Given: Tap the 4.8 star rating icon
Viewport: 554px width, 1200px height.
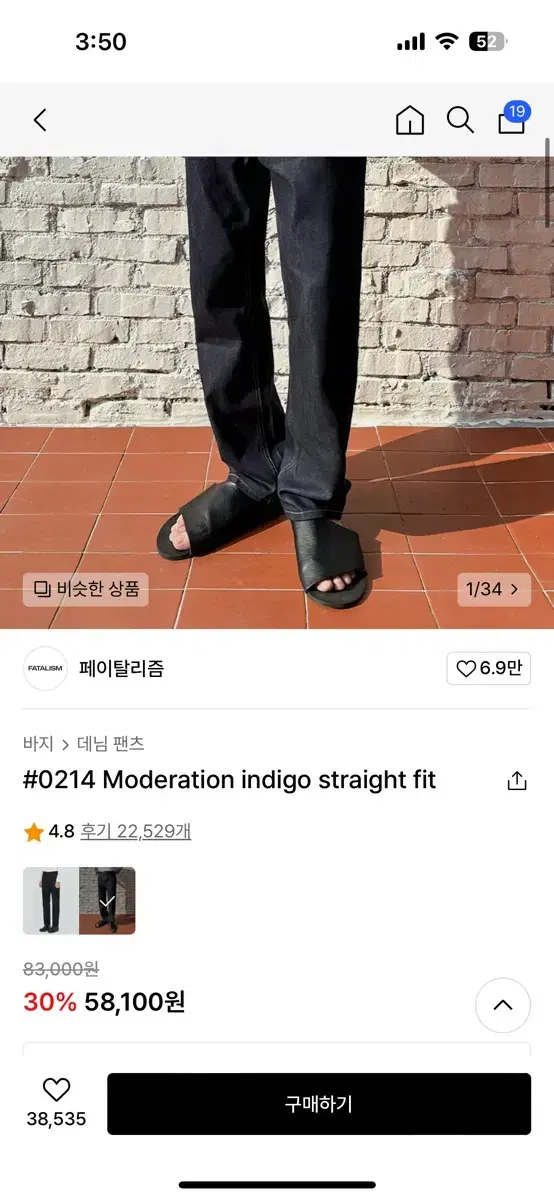Looking at the screenshot, I should tap(34, 832).
